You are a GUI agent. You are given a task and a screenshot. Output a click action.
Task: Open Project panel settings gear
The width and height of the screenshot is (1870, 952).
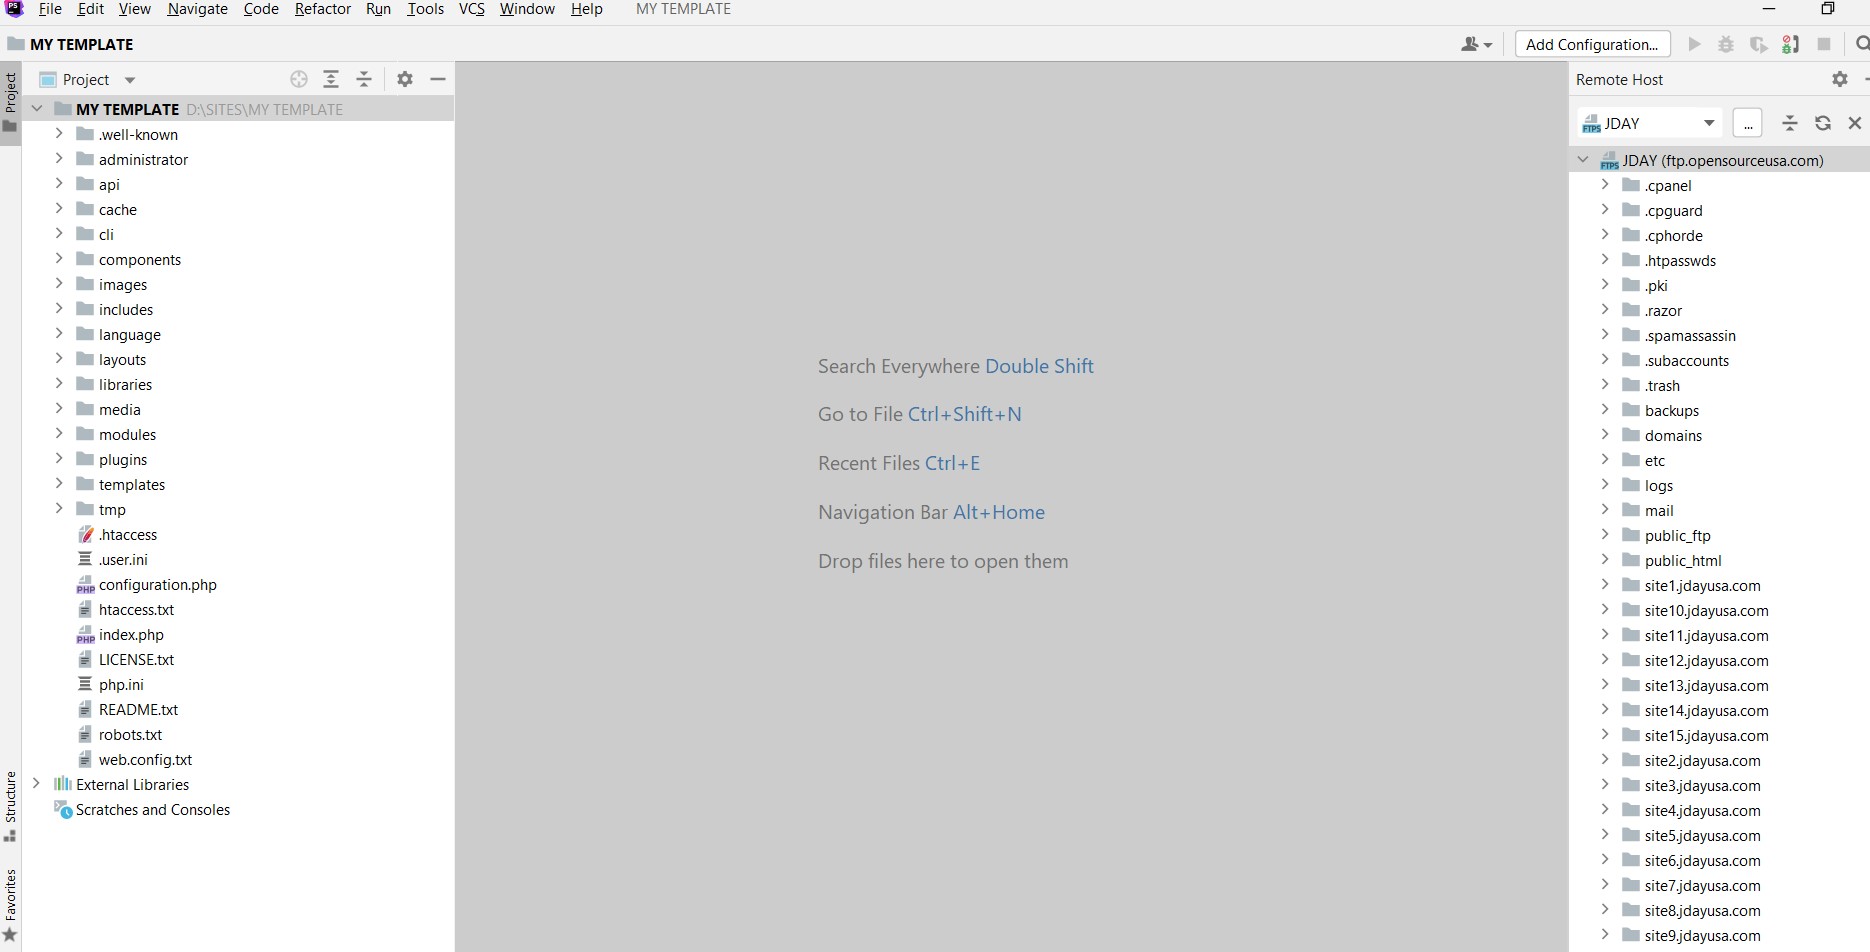click(405, 79)
